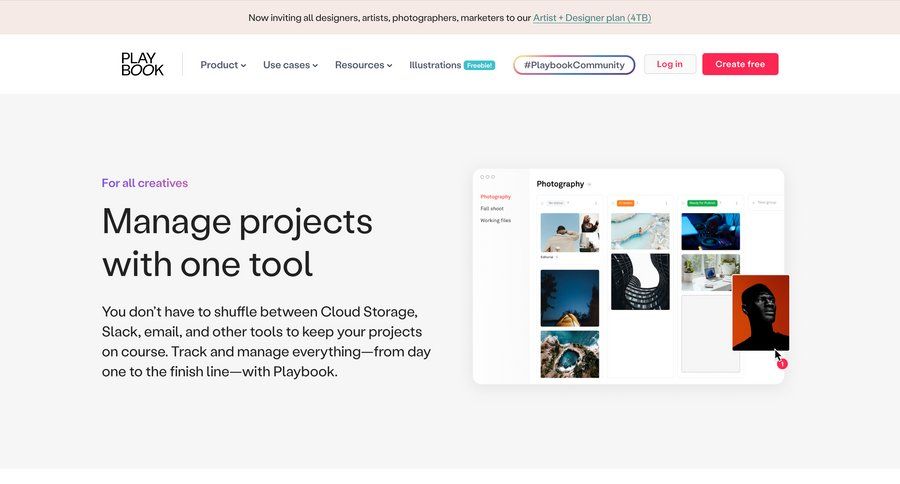Open the Artist + Designer plan link

tap(592, 18)
